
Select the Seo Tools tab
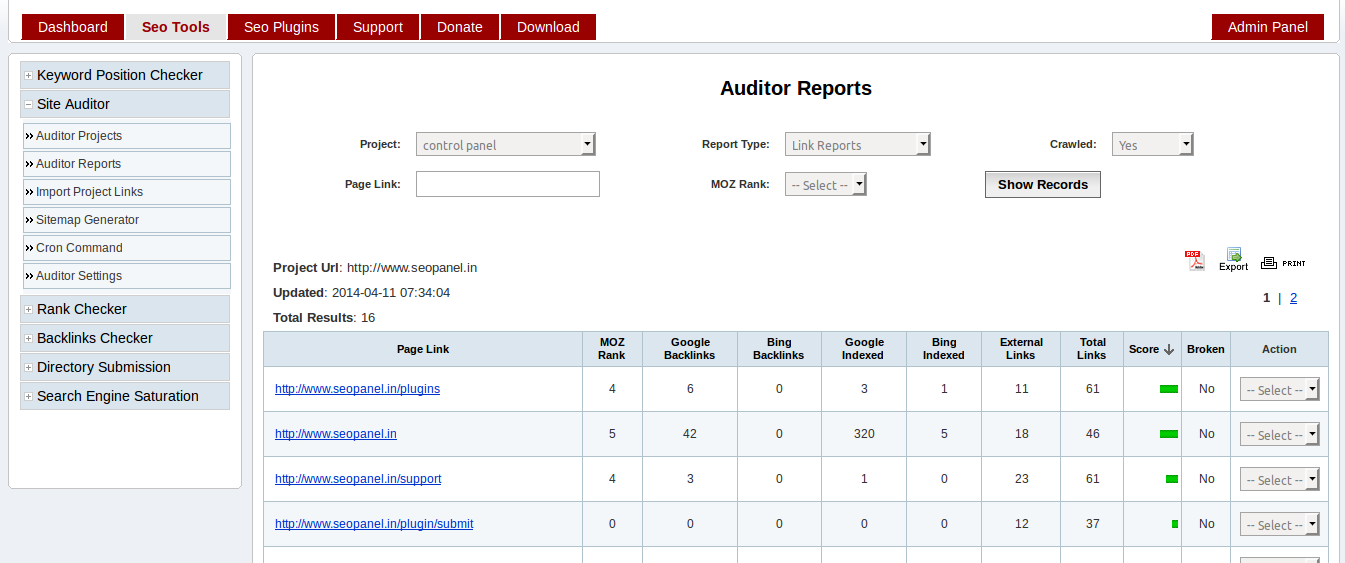176,27
